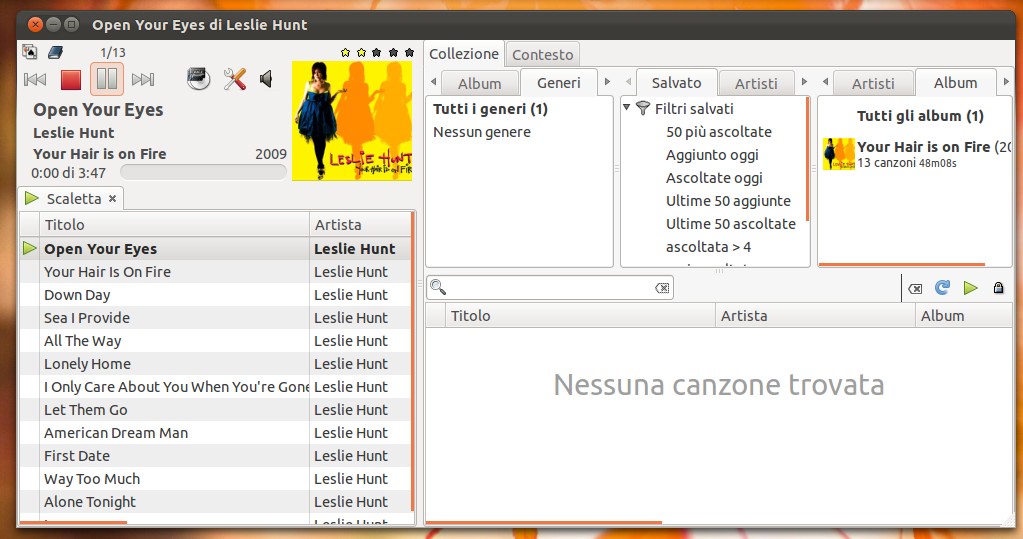1023x539 pixels.
Task: Sort results by Titolo header in collection
Action: point(580,316)
